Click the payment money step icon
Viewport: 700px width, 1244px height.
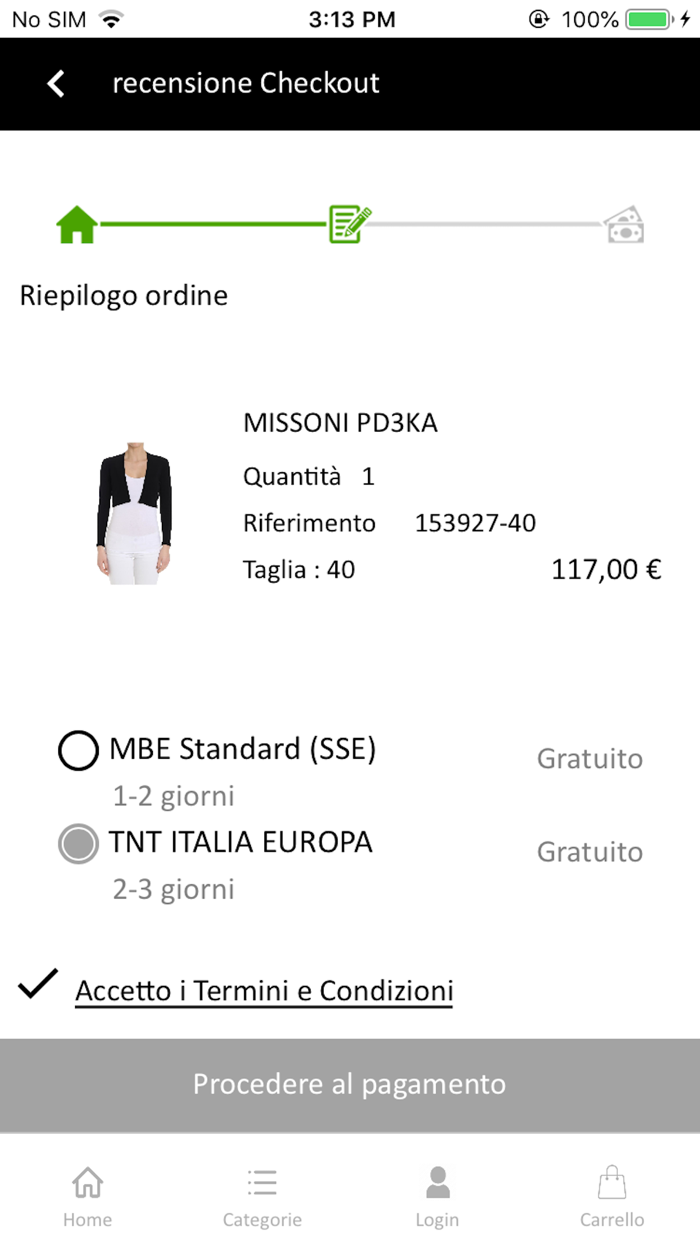point(623,226)
